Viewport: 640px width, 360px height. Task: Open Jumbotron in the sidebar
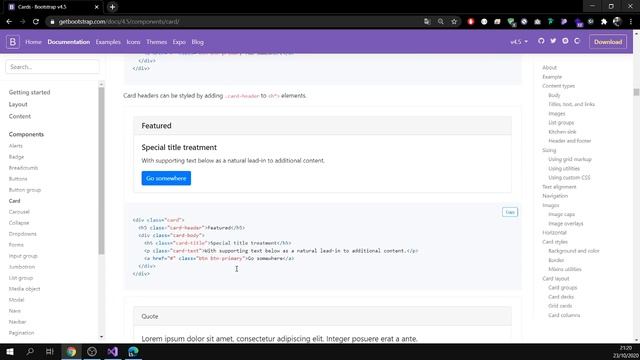(x=22, y=267)
